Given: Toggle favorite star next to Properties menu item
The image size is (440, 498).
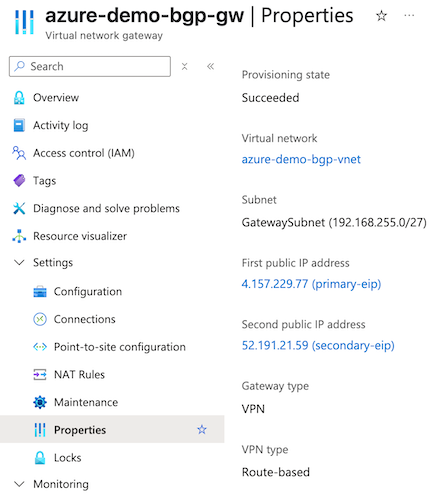Looking at the screenshot, I should click(x=202, y=429).
